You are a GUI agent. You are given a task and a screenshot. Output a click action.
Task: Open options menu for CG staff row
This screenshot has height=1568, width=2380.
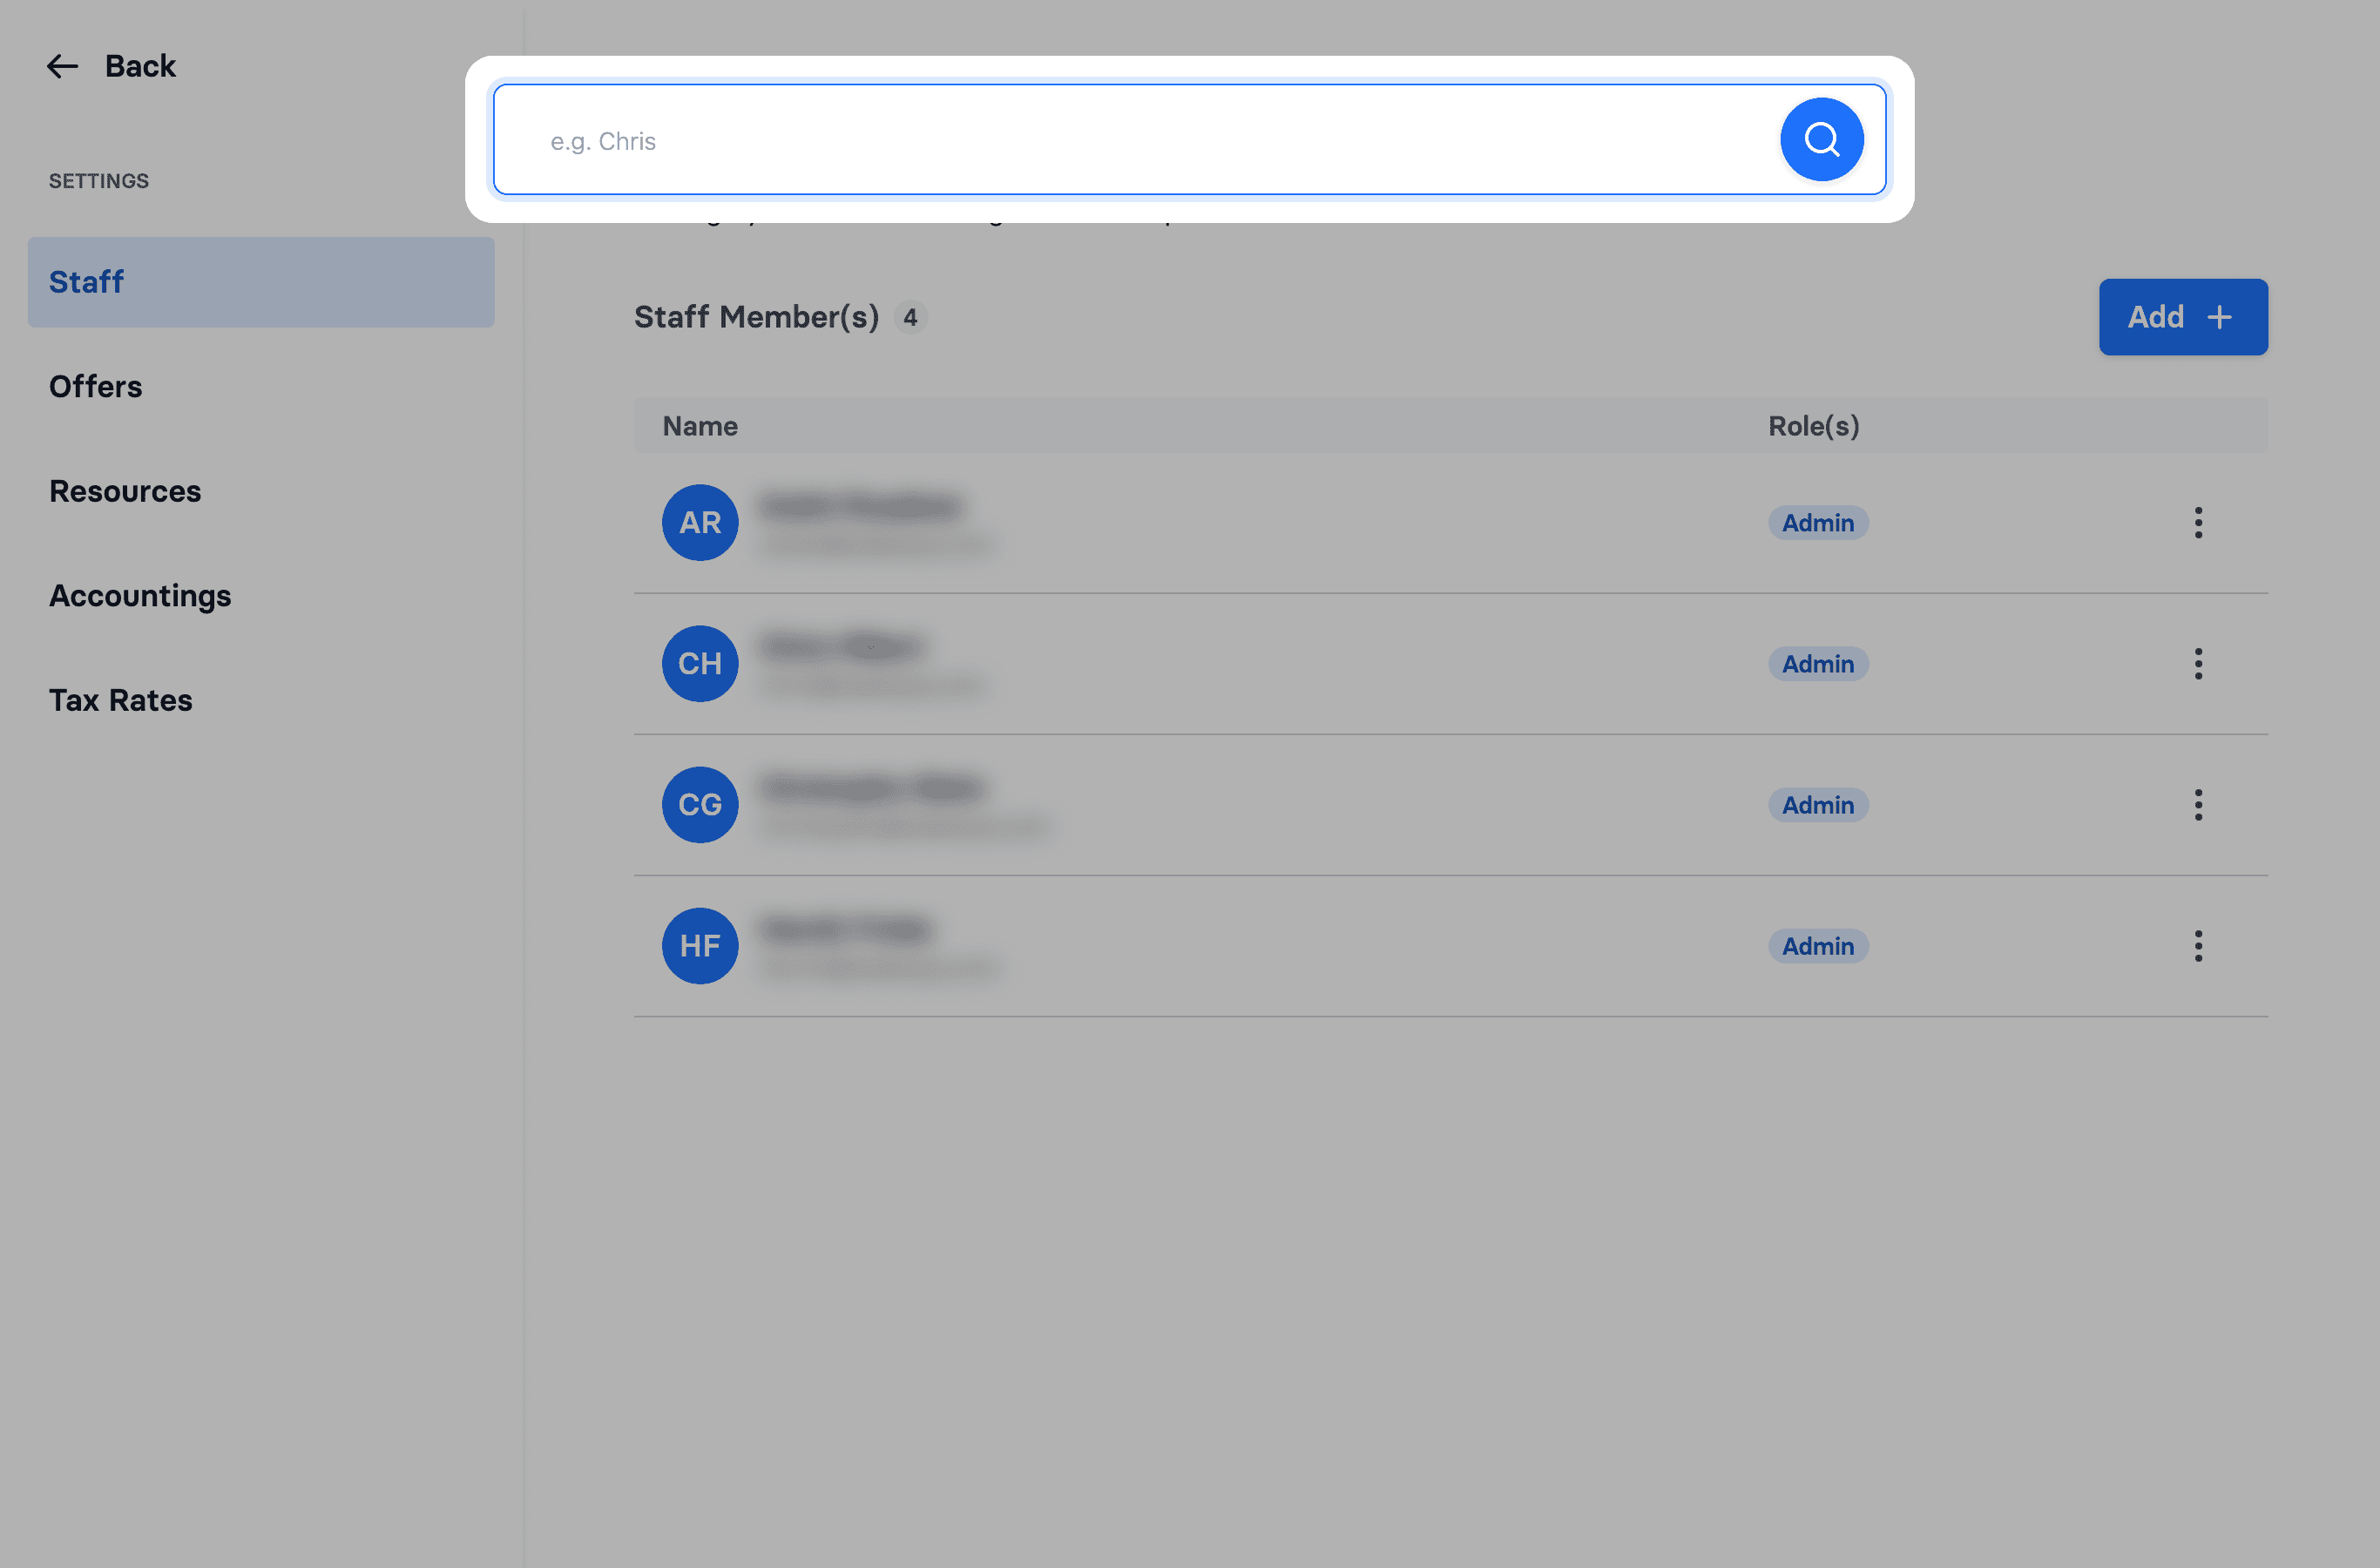click(x=2198, y=805)
